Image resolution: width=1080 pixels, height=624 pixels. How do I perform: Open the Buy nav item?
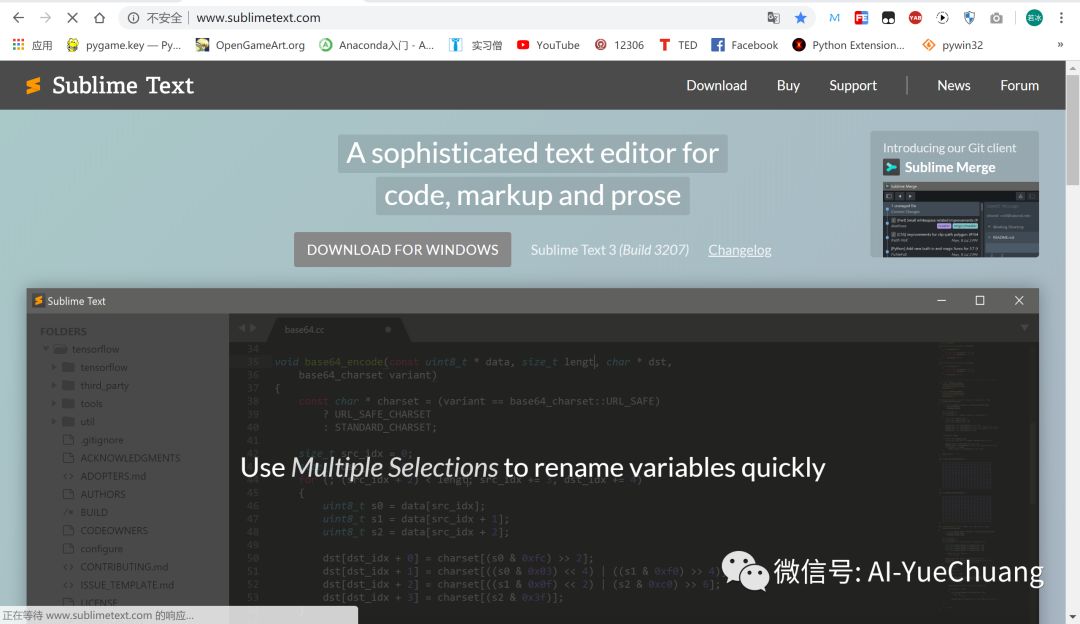(x=788, y=85)
